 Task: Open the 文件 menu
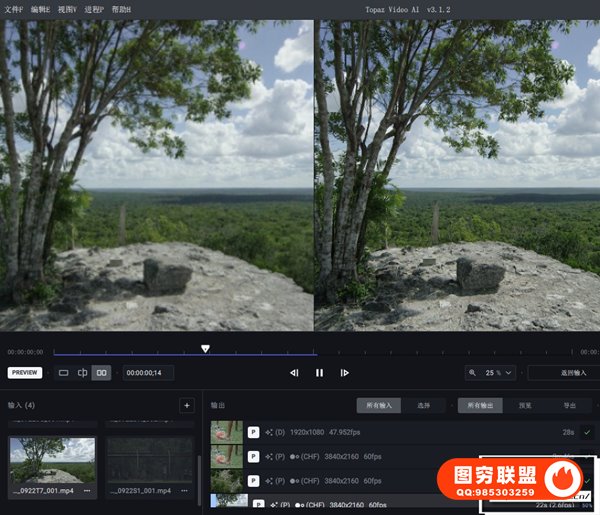12,9
